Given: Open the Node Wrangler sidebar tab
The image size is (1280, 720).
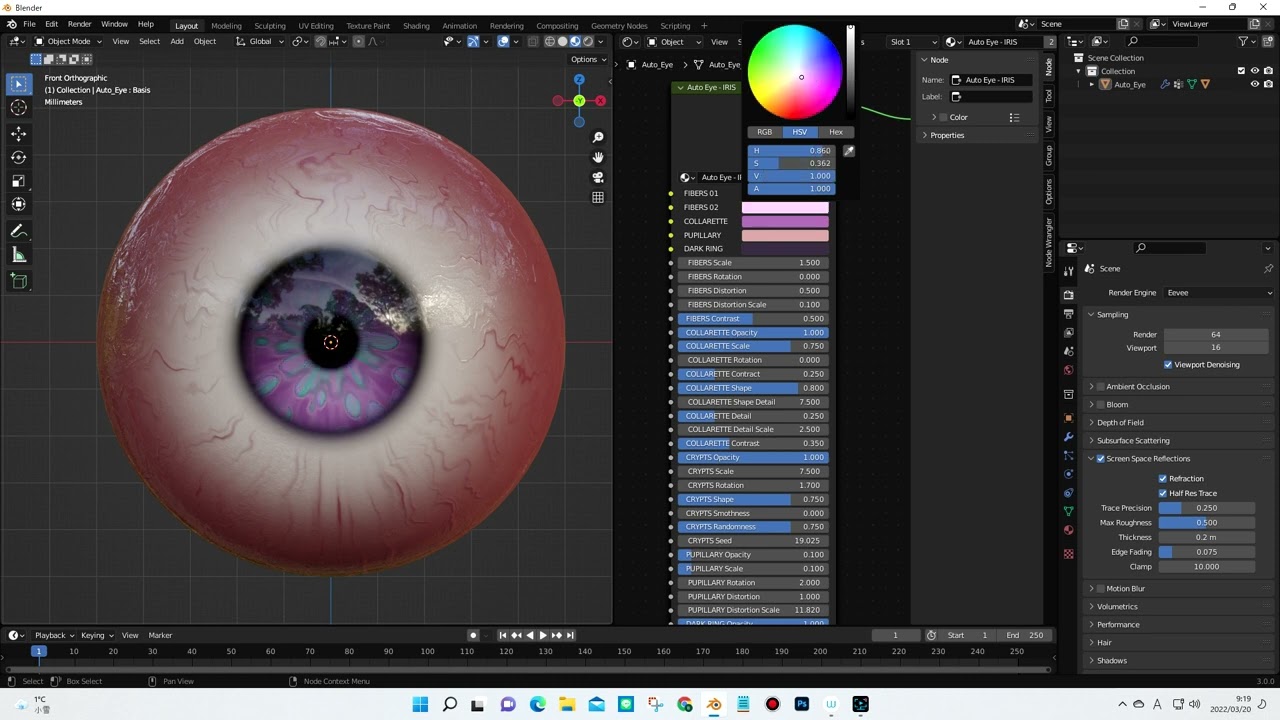Looking at the screenshot, I should click(1049, 242).
